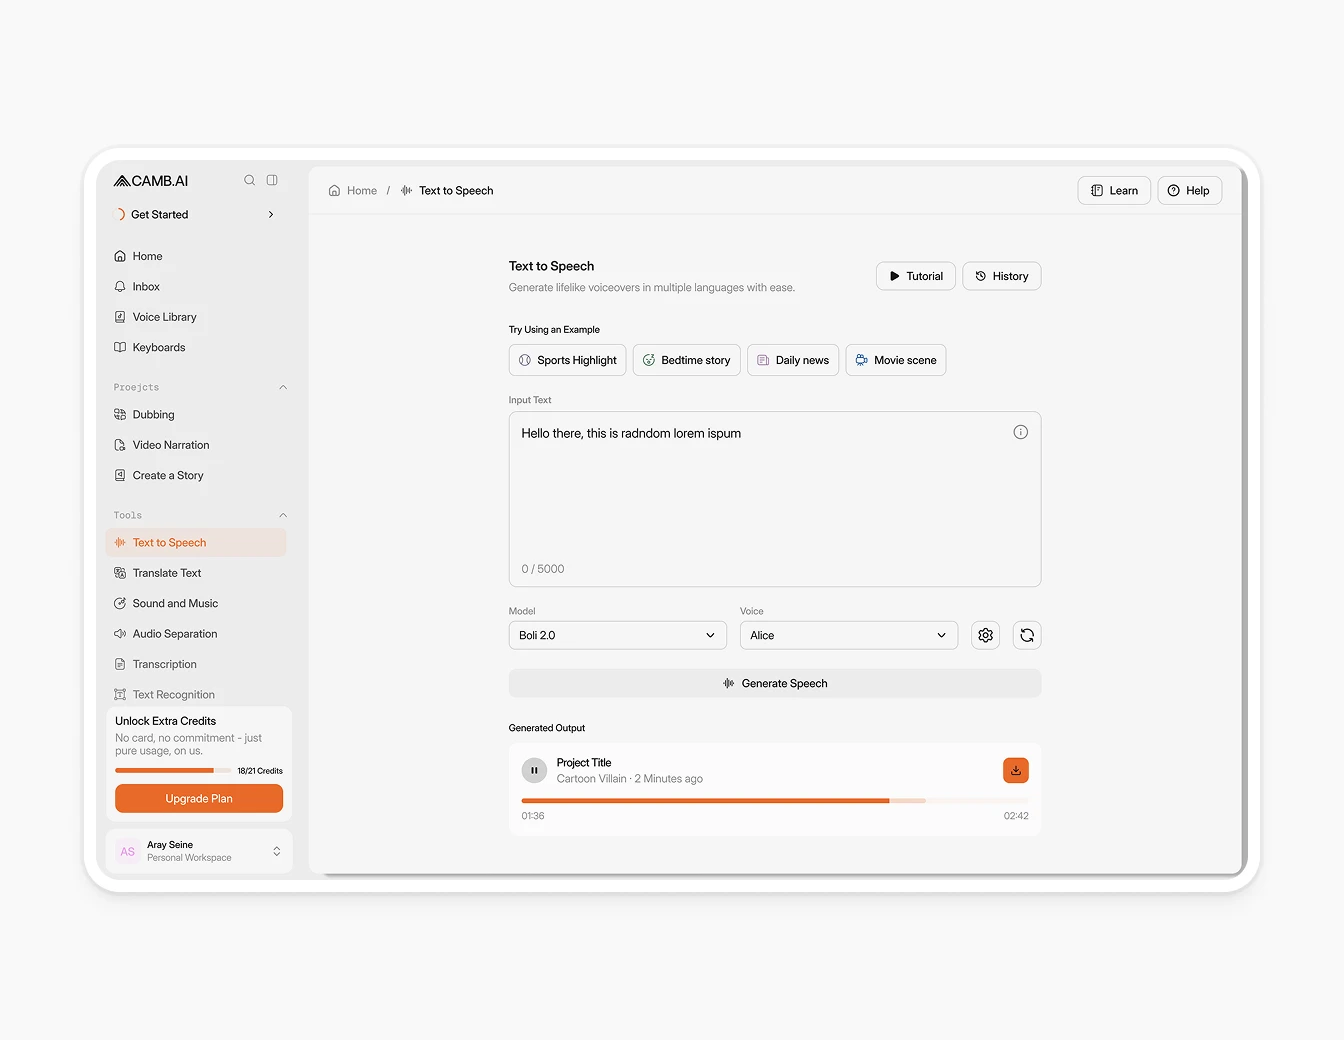The image size is (1344, 1040).
Task: Open the History panel
Action: (x=1001, y=276)
